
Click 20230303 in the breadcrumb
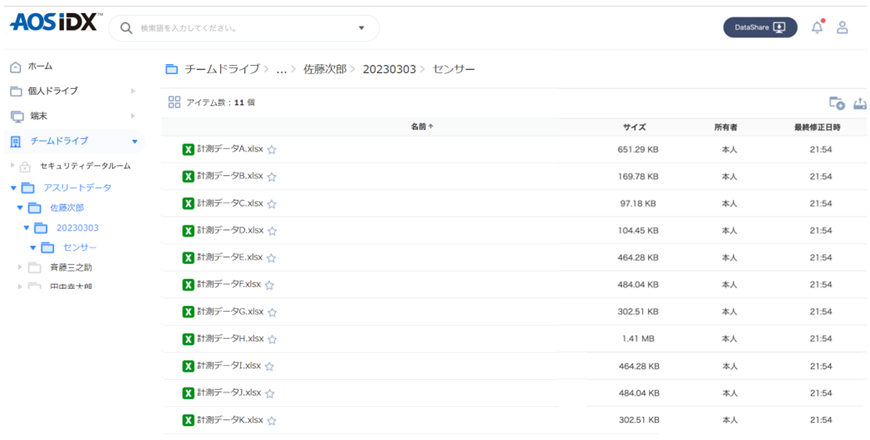390,69
